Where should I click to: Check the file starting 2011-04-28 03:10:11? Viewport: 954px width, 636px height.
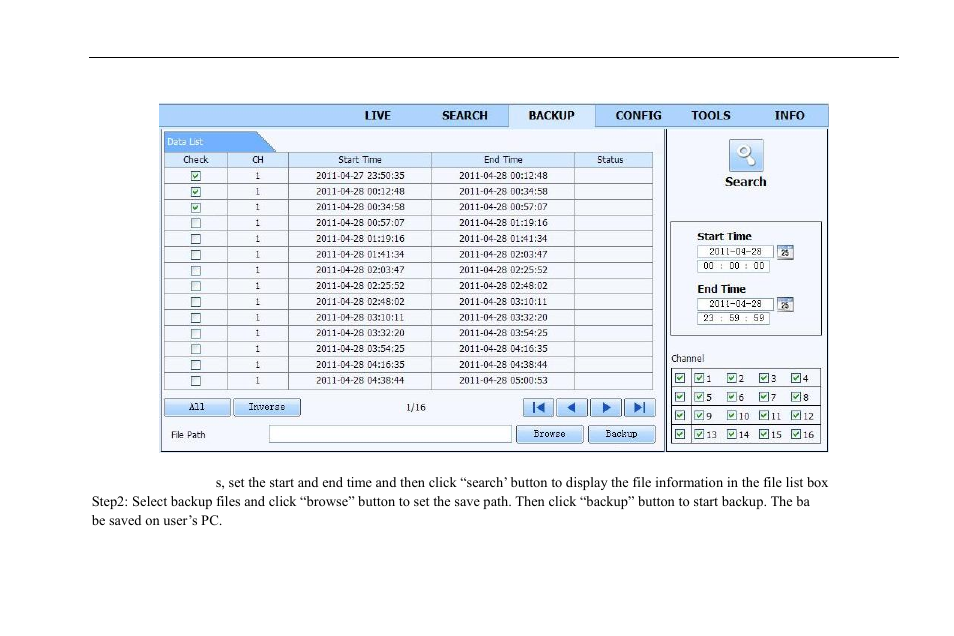(x=195, y=318)
